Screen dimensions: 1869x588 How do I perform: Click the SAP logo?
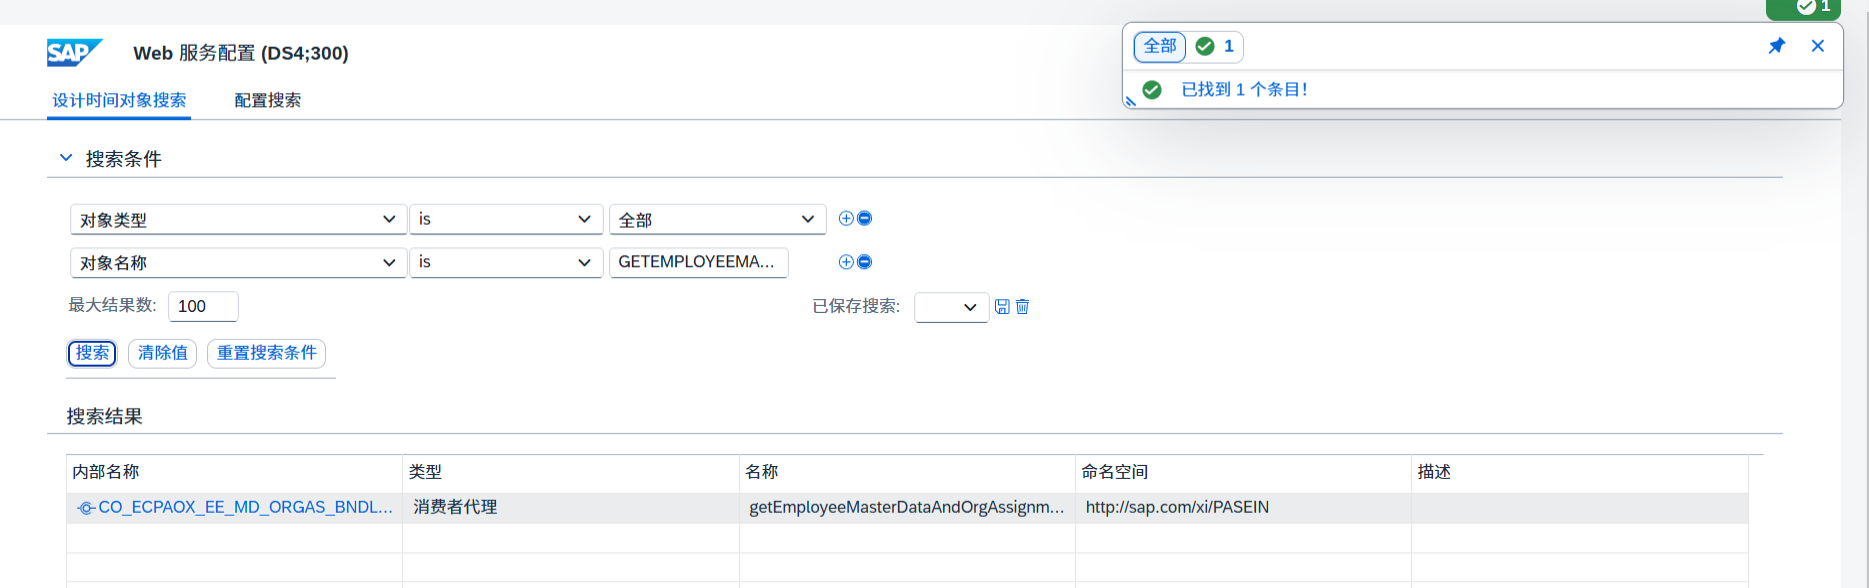pyautogui.click(x=74, y=53)
